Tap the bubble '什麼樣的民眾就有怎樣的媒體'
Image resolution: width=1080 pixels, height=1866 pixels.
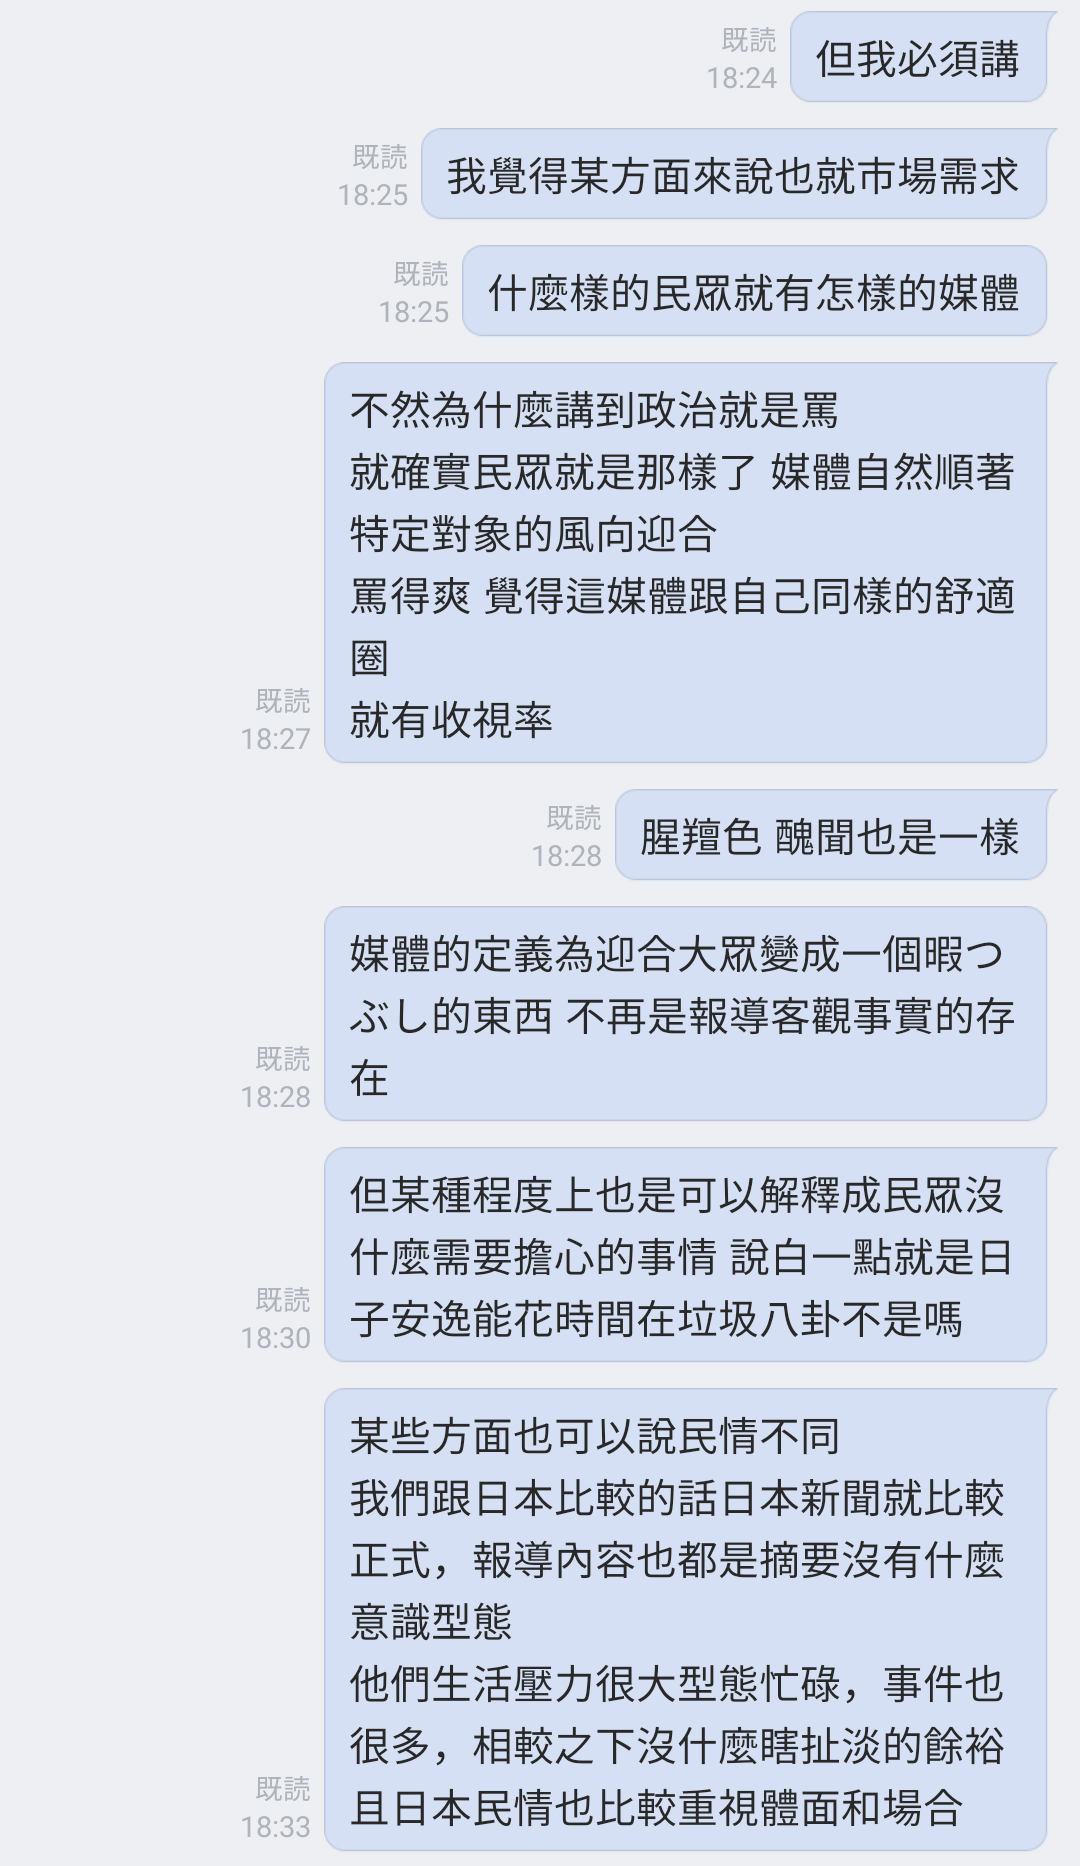pos(754,292)
